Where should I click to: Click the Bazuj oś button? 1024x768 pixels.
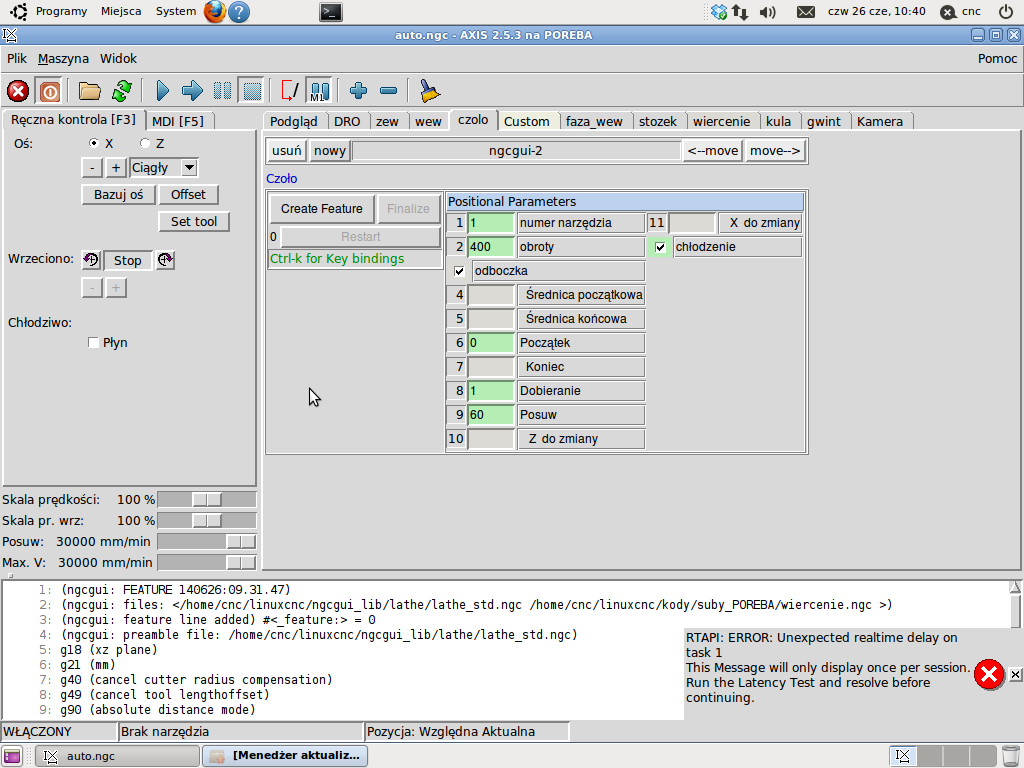[118, 195]
